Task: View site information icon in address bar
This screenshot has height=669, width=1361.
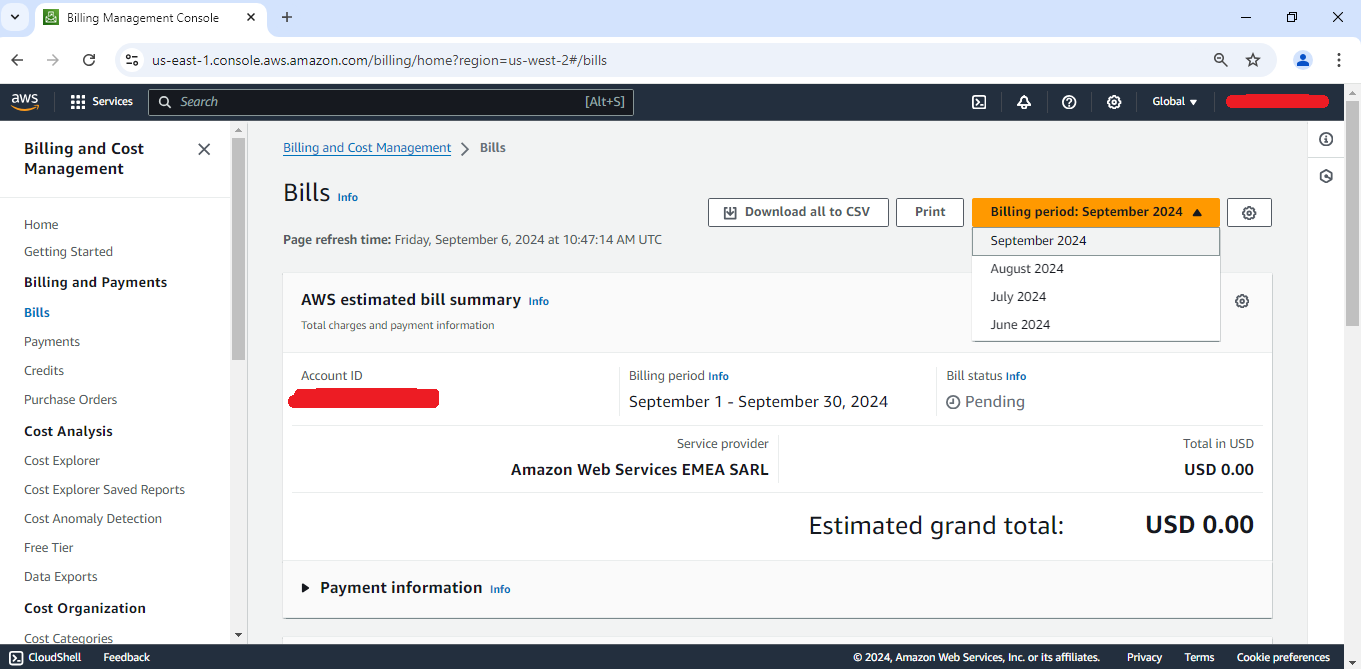Action: click(131, 60)
